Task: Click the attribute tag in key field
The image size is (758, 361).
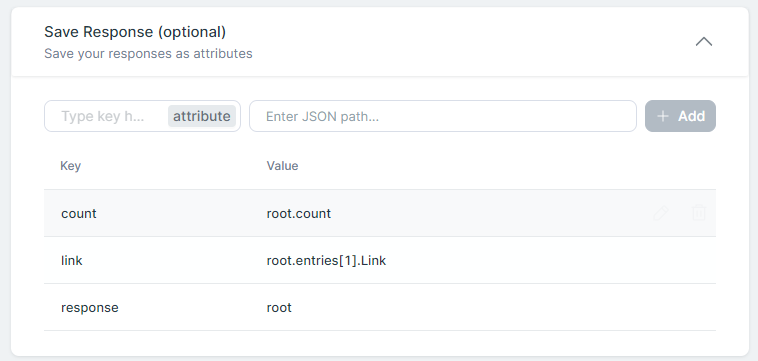Action: (x=202, y=116)
